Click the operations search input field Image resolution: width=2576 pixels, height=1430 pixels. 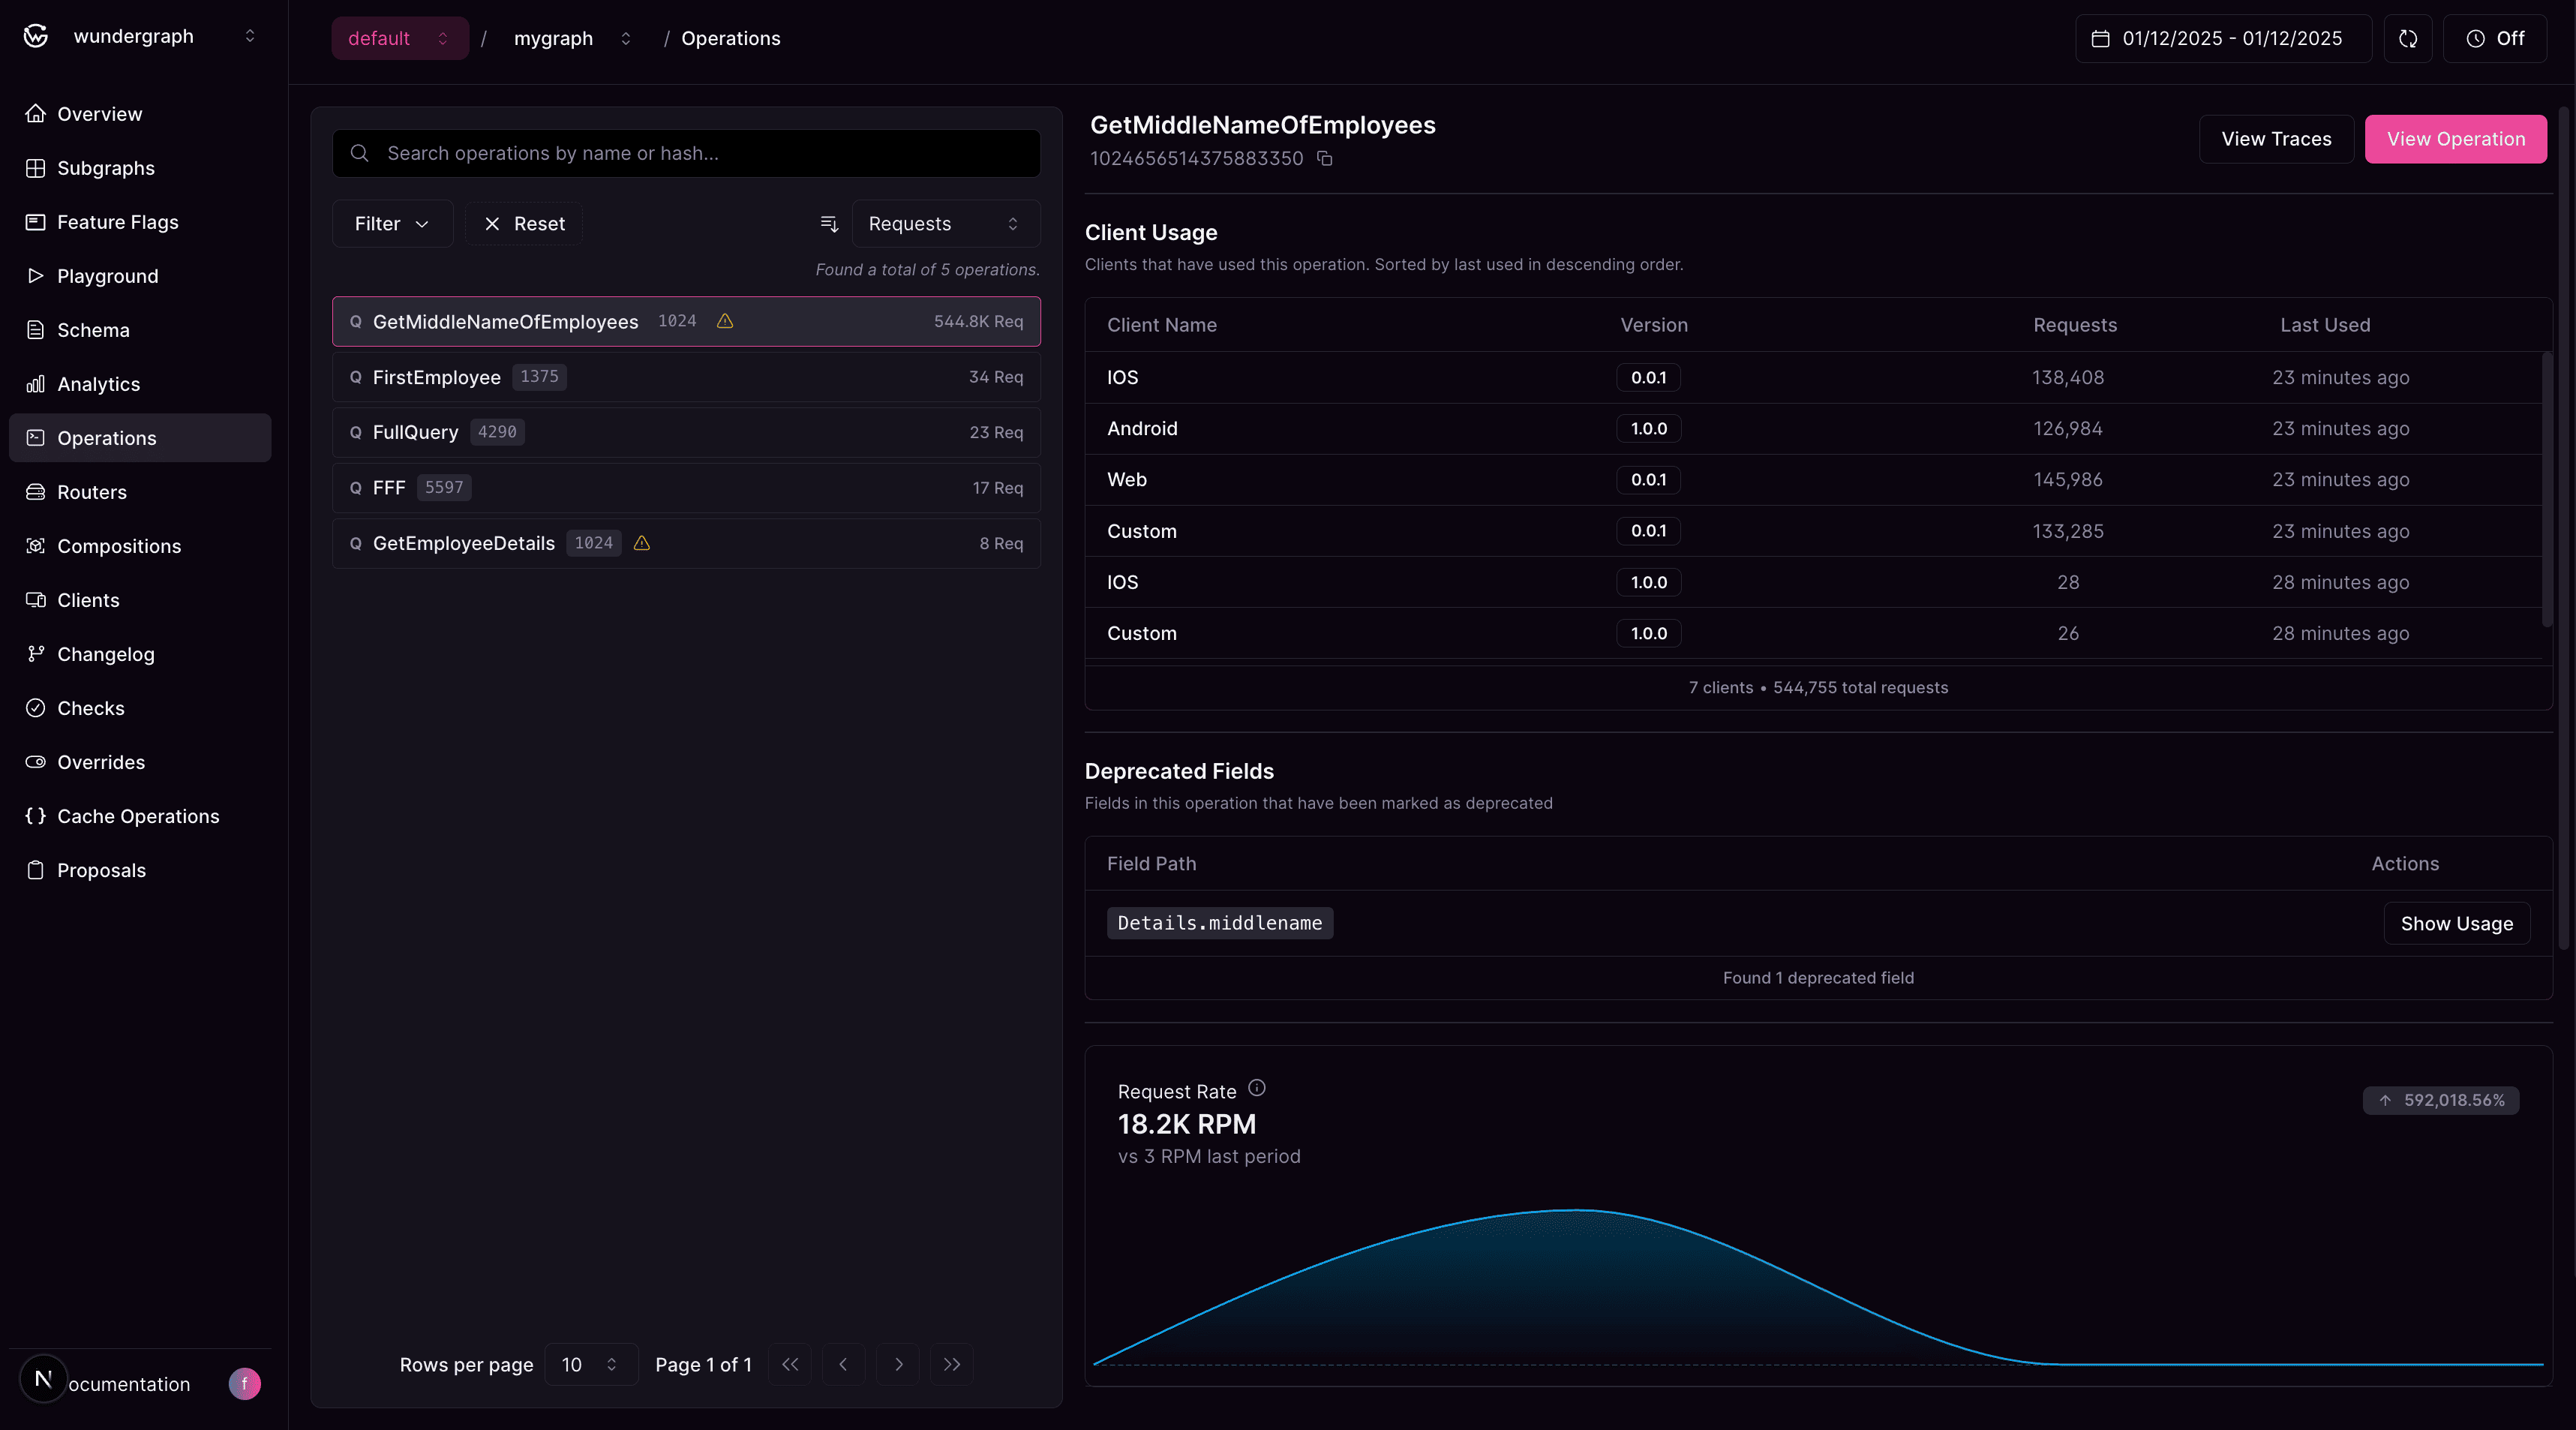[x=686, y=153]
